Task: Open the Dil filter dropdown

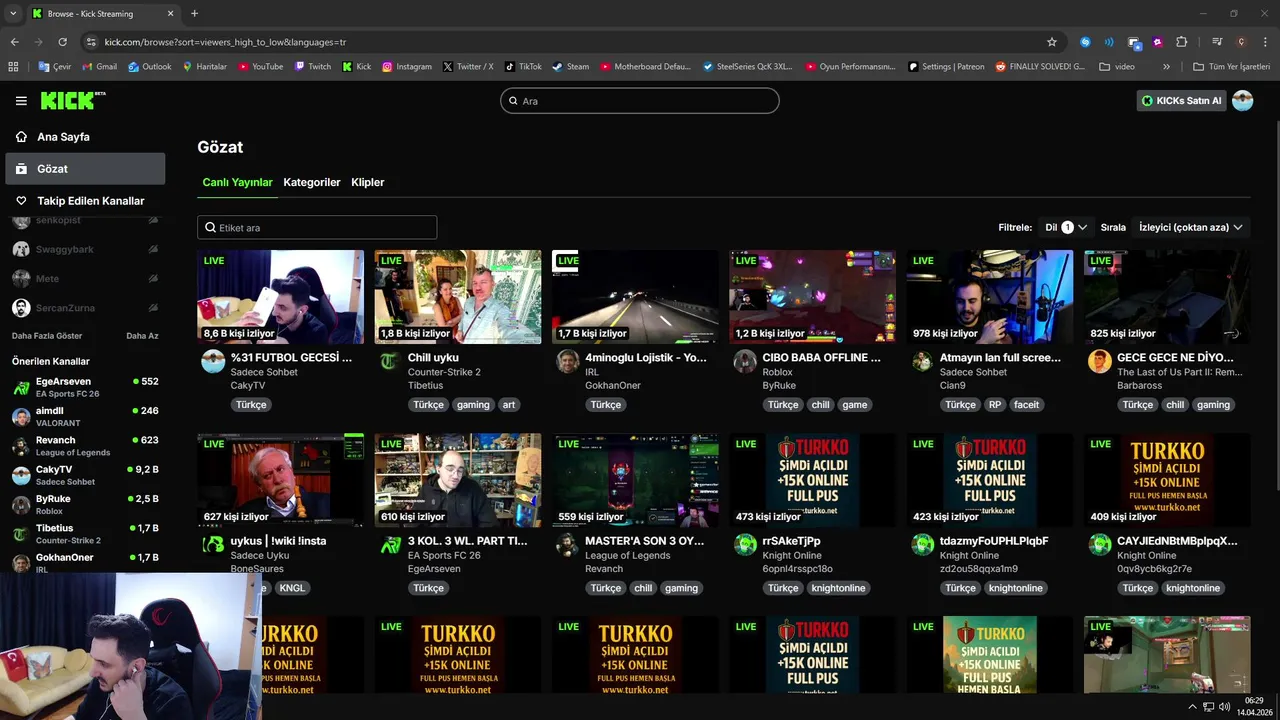Action: tap(1065, 227)
